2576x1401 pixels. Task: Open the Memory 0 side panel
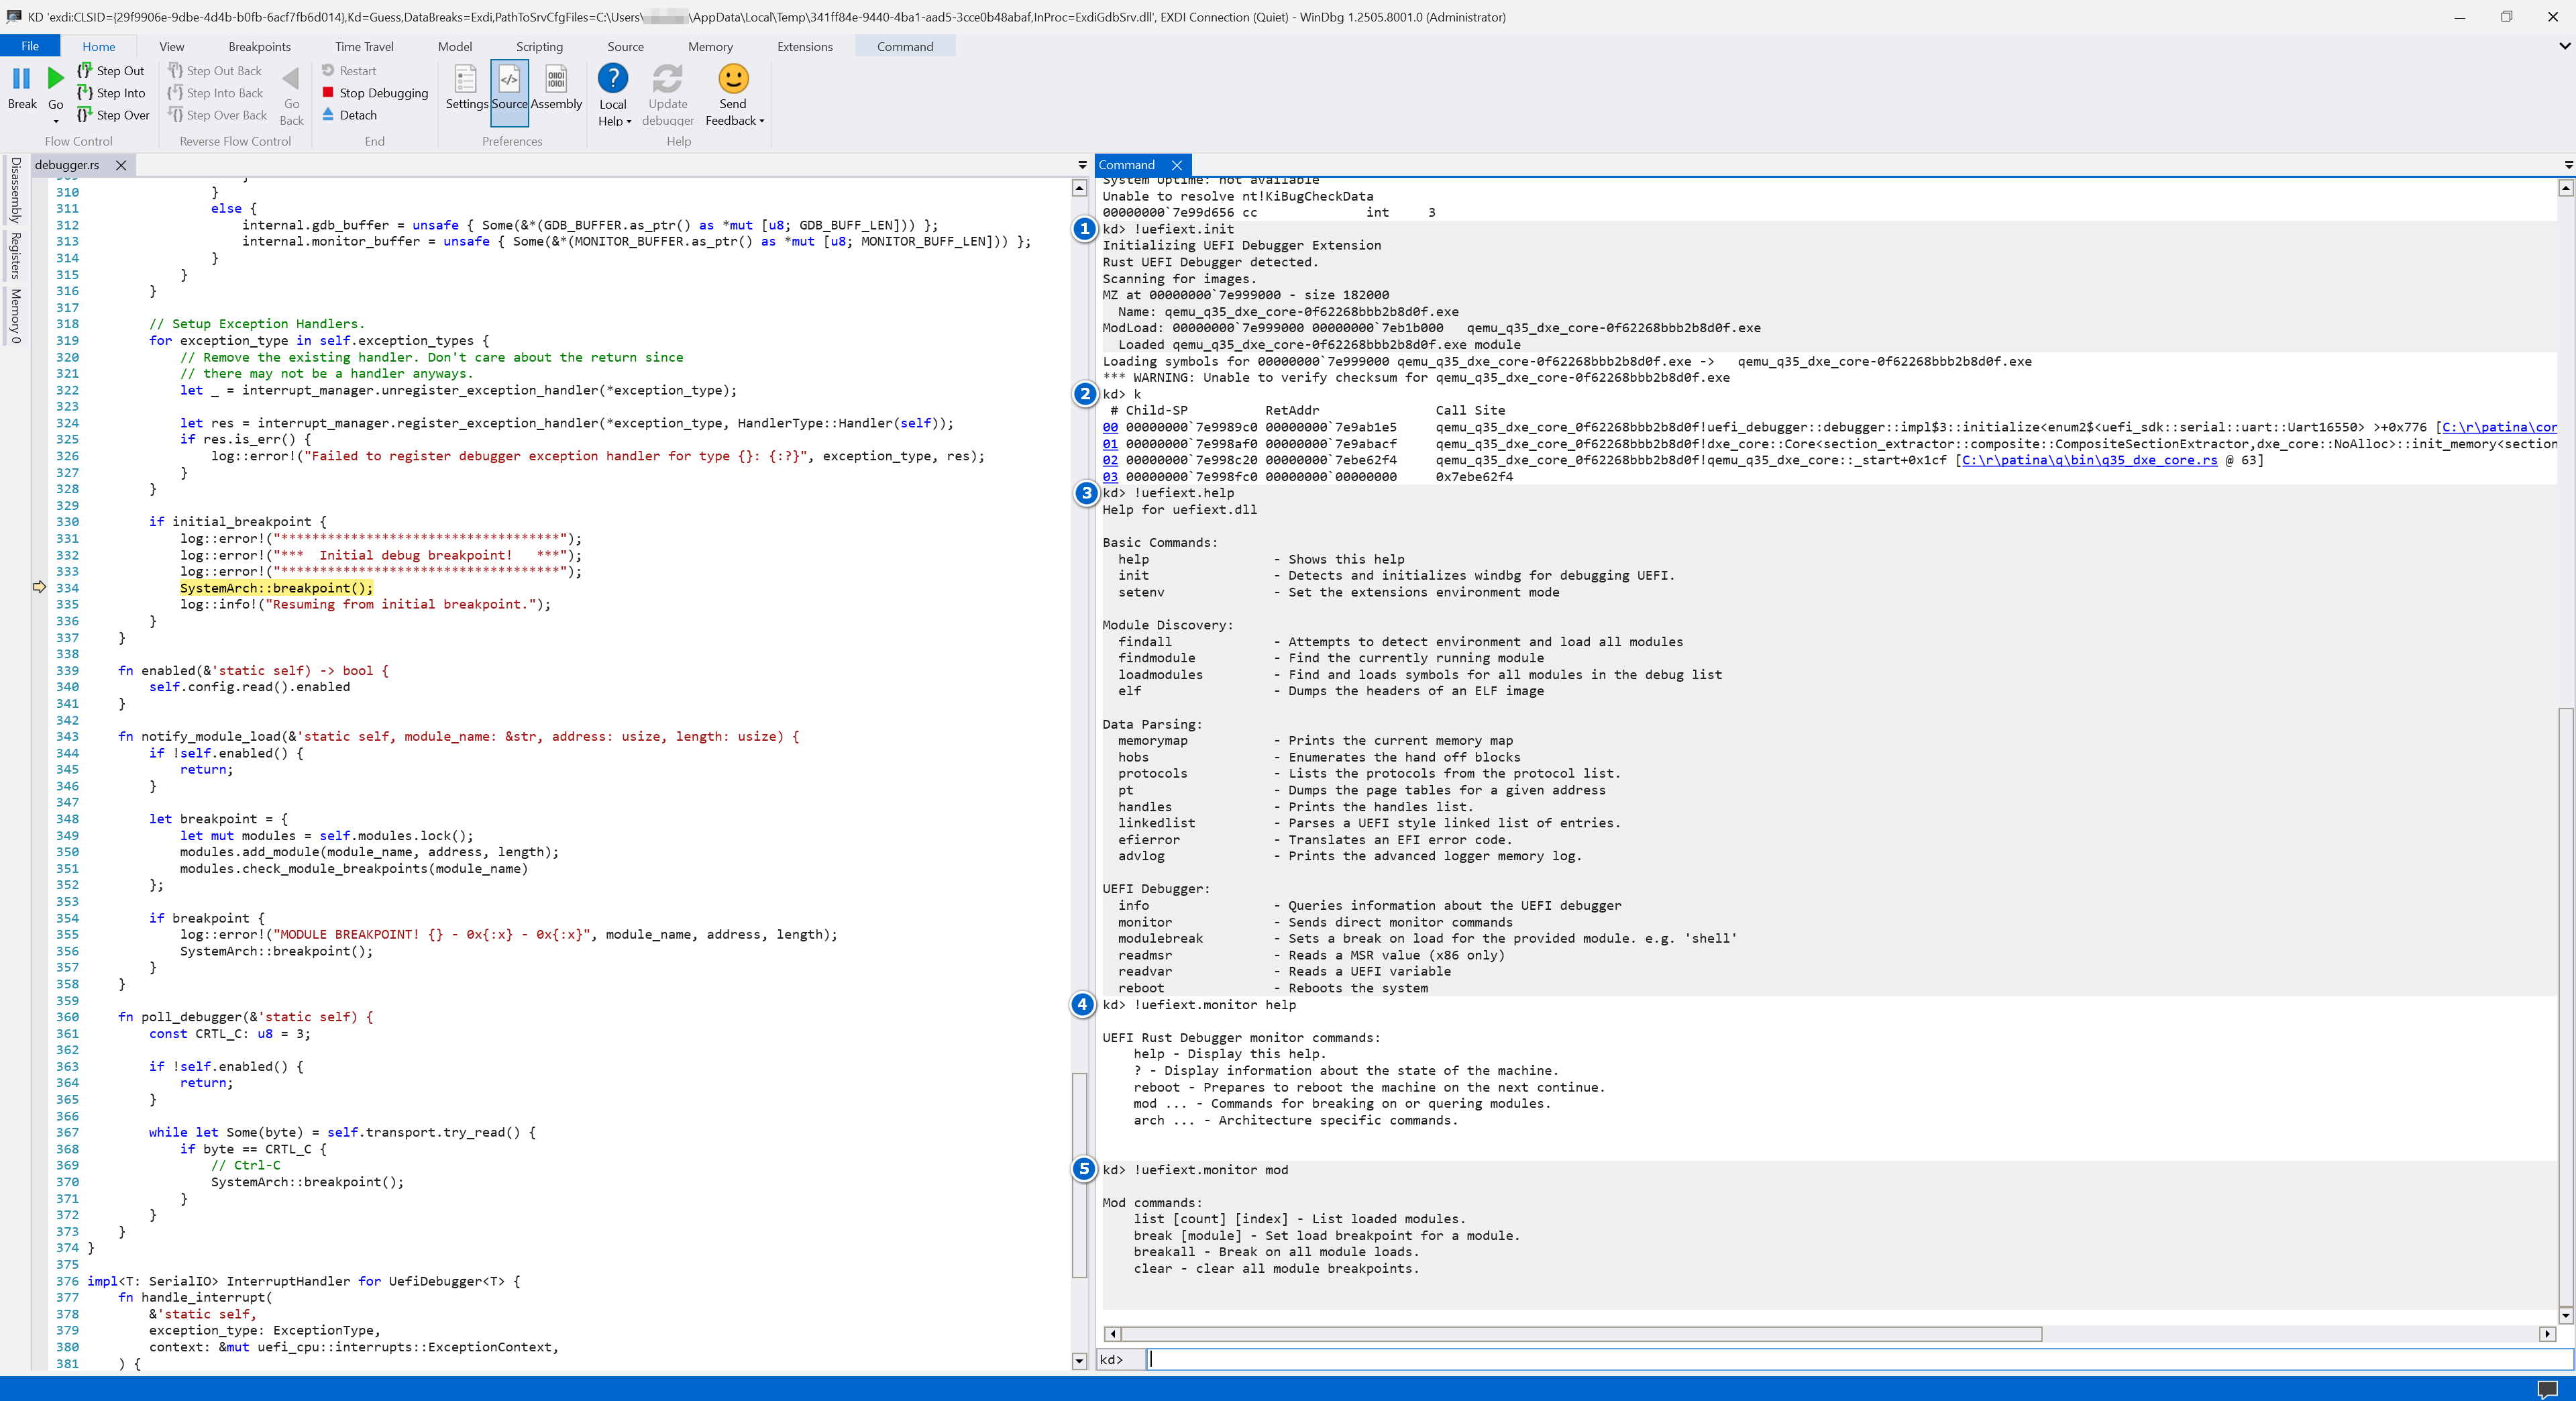[15, 316]
